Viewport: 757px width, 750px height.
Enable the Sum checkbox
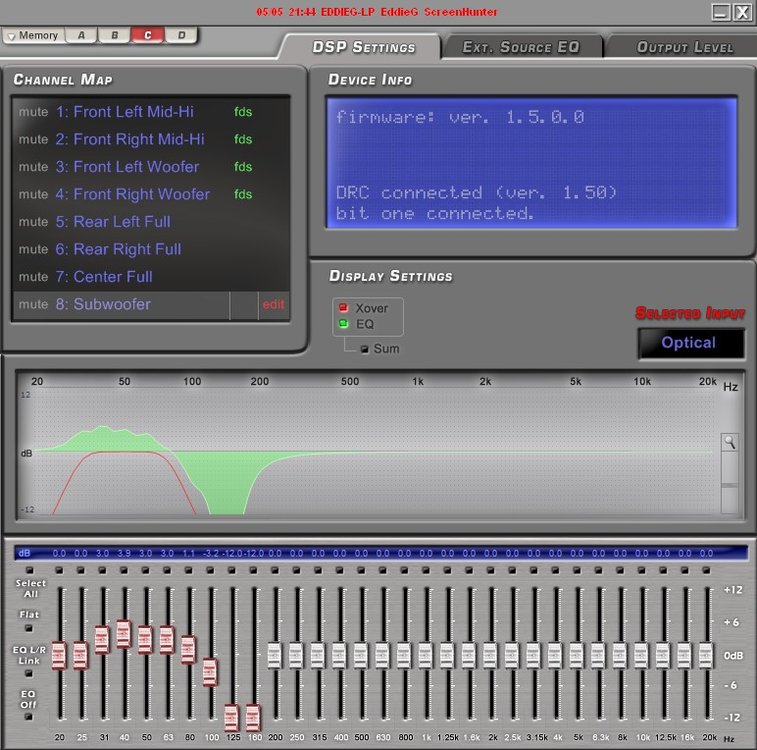pos(364,349)
